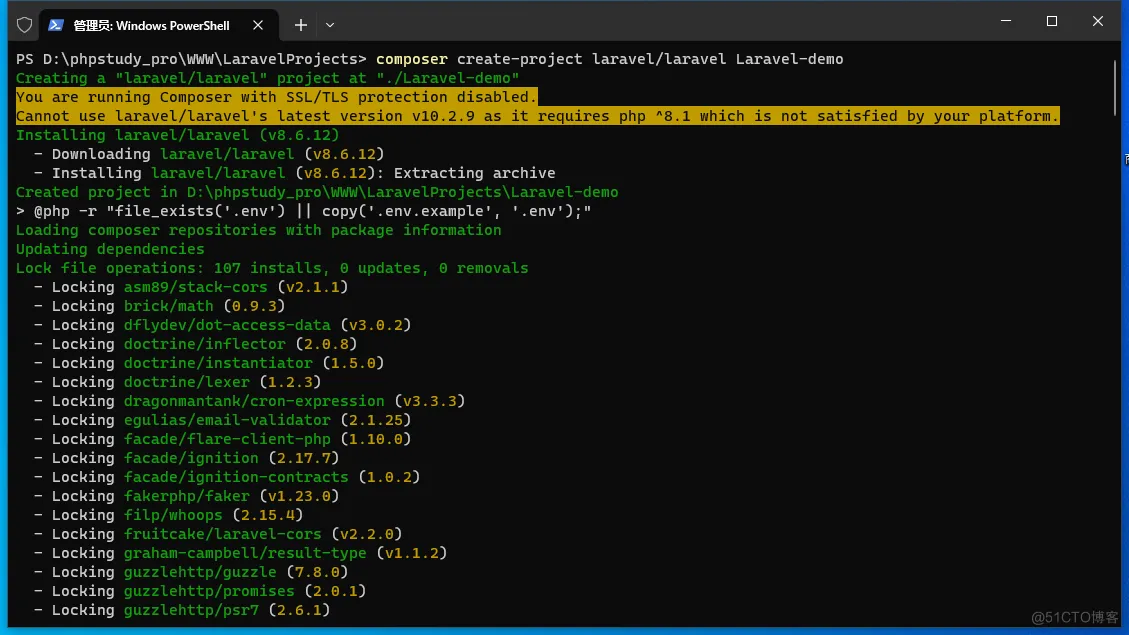Click the 'asm89/stack-cors' package name

pos(195,287)
